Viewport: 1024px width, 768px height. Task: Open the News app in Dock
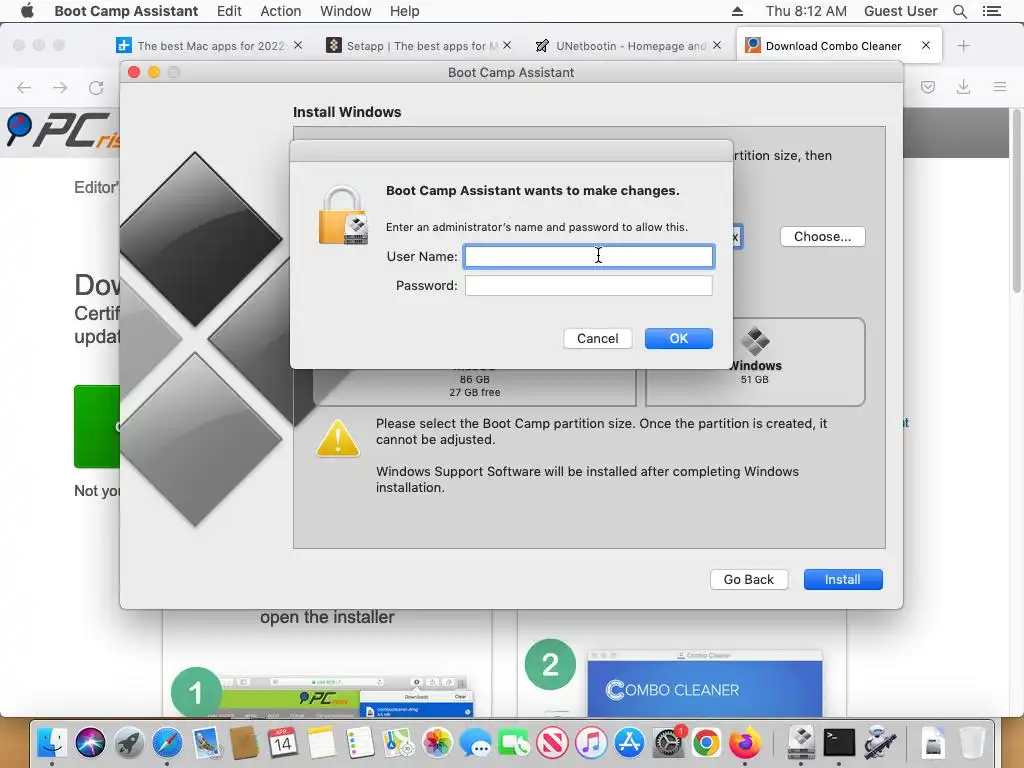coord(552,743)
